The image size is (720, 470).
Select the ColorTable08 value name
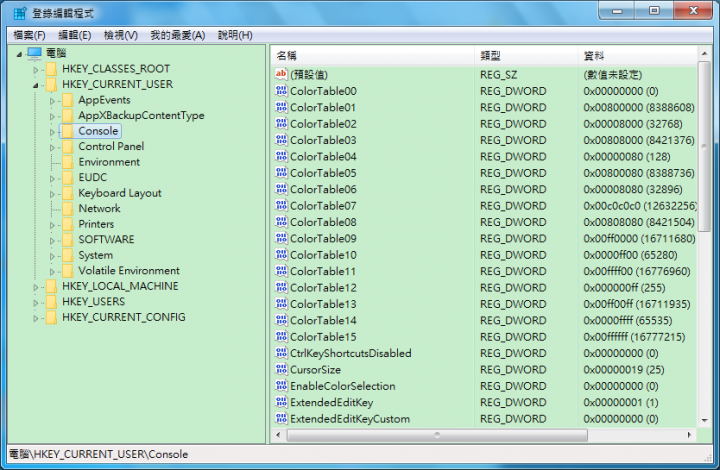(323, 222)
